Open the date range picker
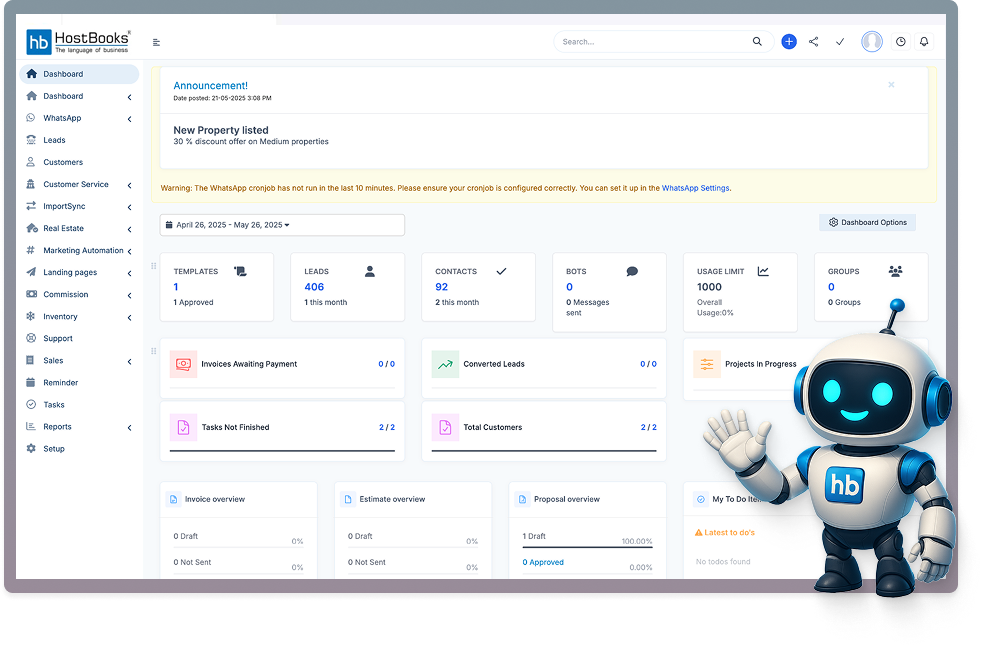998x655 pixels. [x=283, y=224]
